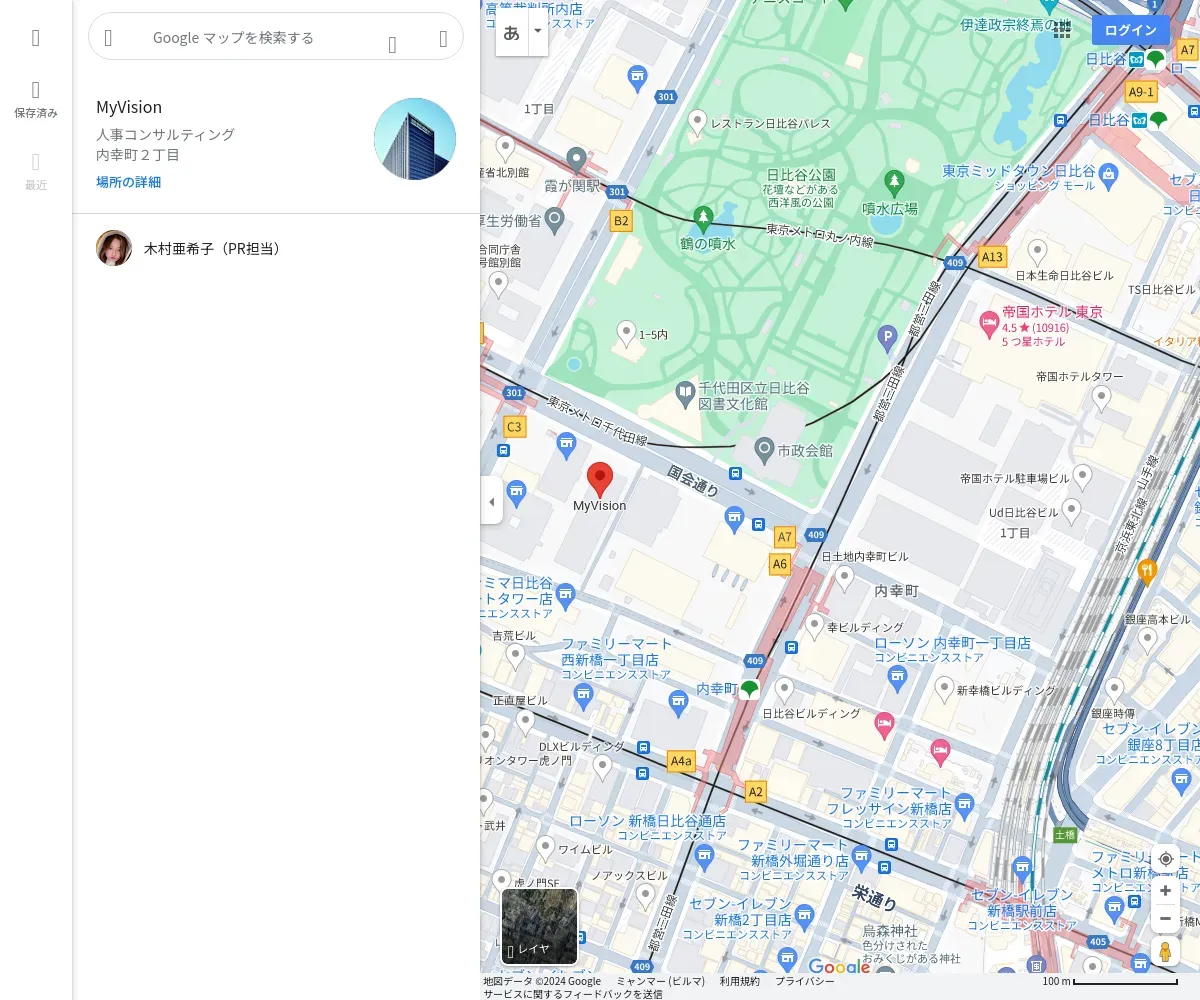This screenshot has height=1000, width=1200.
Task: Collapse the side panel with arrow handle
Action: click(x=491, y=500)
